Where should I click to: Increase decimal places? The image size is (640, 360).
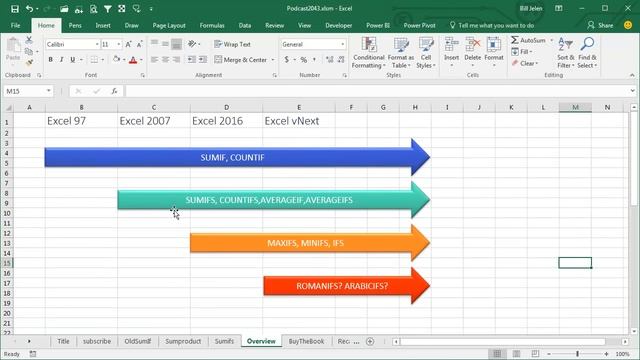[329, 60]
